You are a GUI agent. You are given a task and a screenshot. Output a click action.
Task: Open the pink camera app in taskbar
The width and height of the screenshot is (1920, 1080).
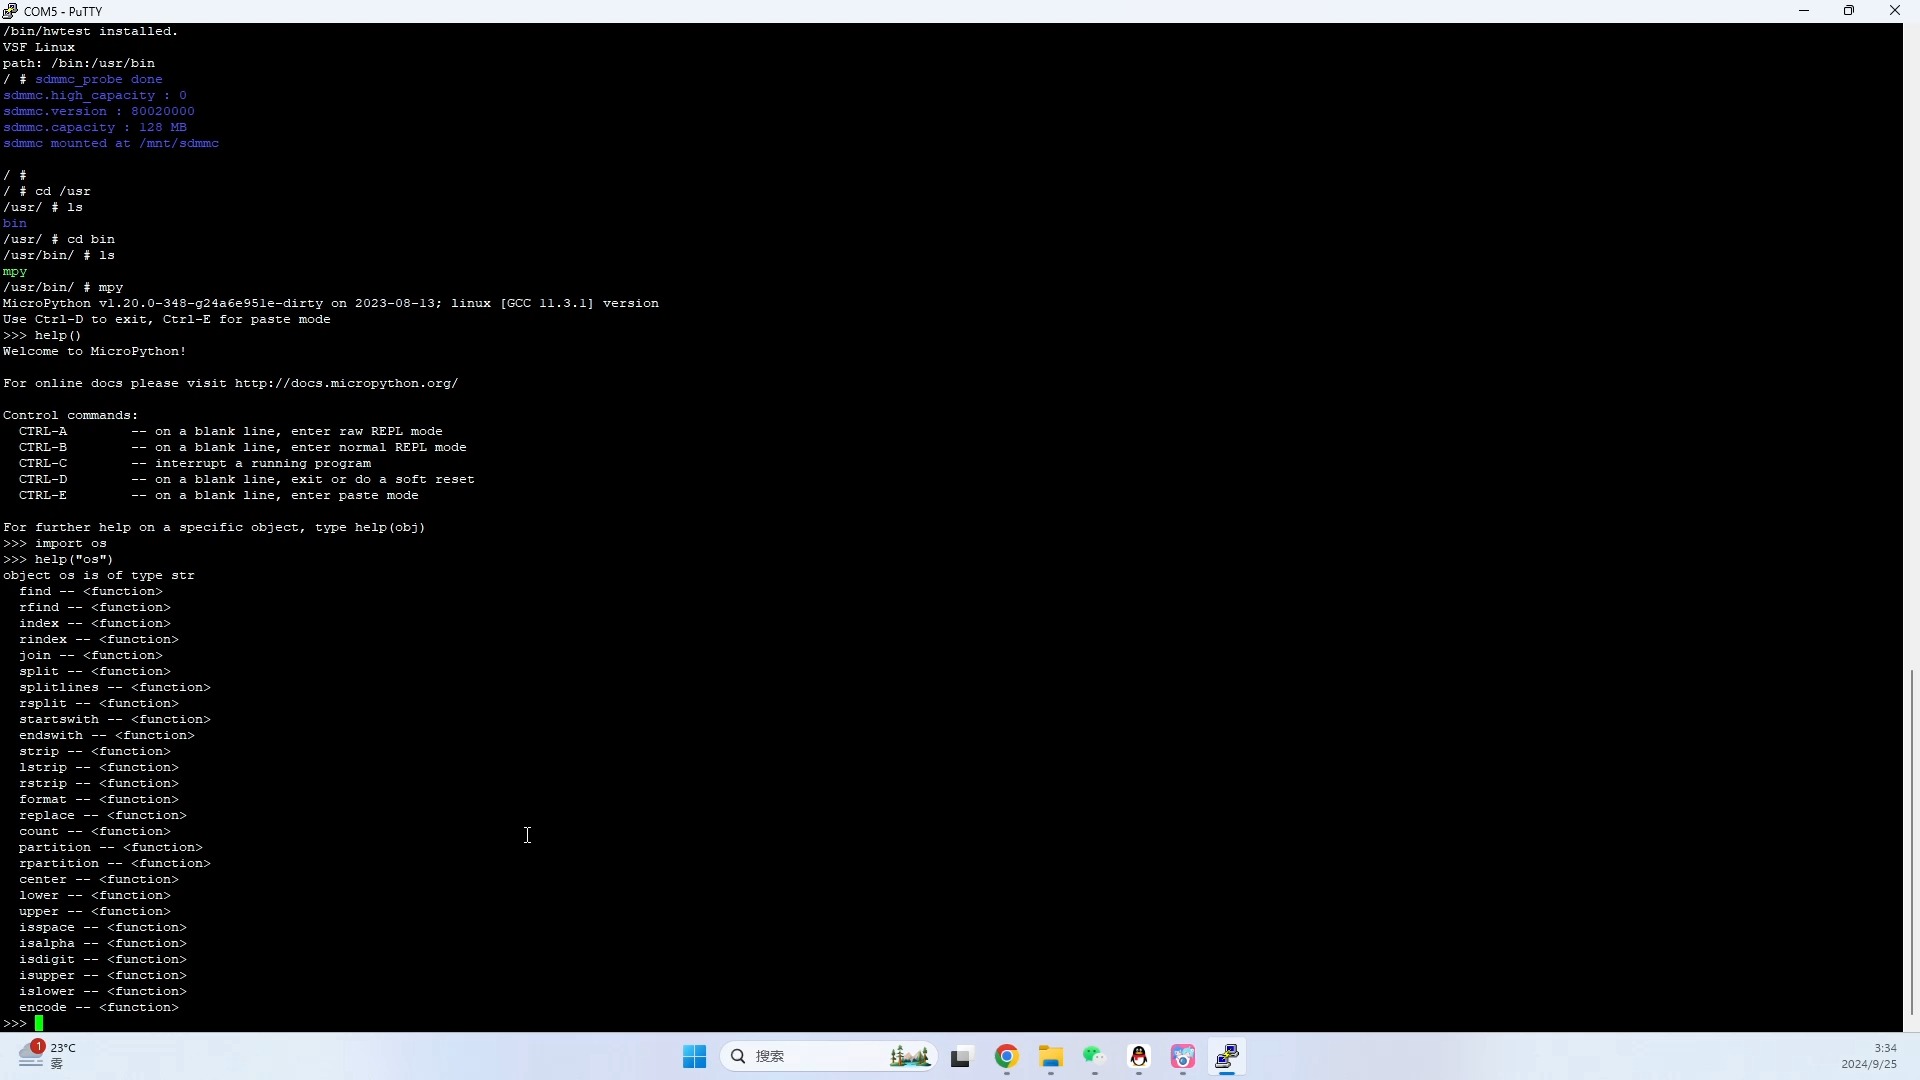(x=1183, y=1057)
